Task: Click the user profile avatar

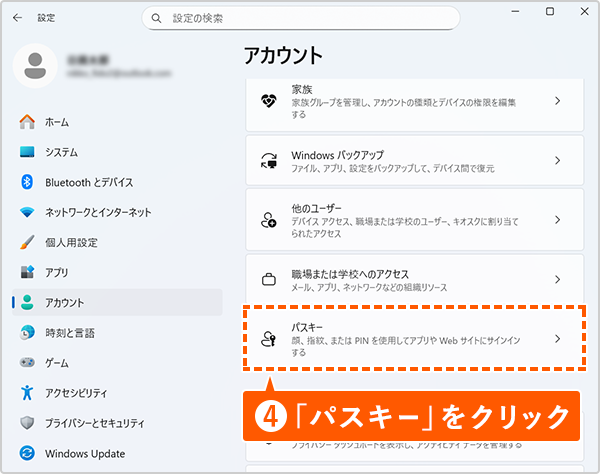Action: 36,66
